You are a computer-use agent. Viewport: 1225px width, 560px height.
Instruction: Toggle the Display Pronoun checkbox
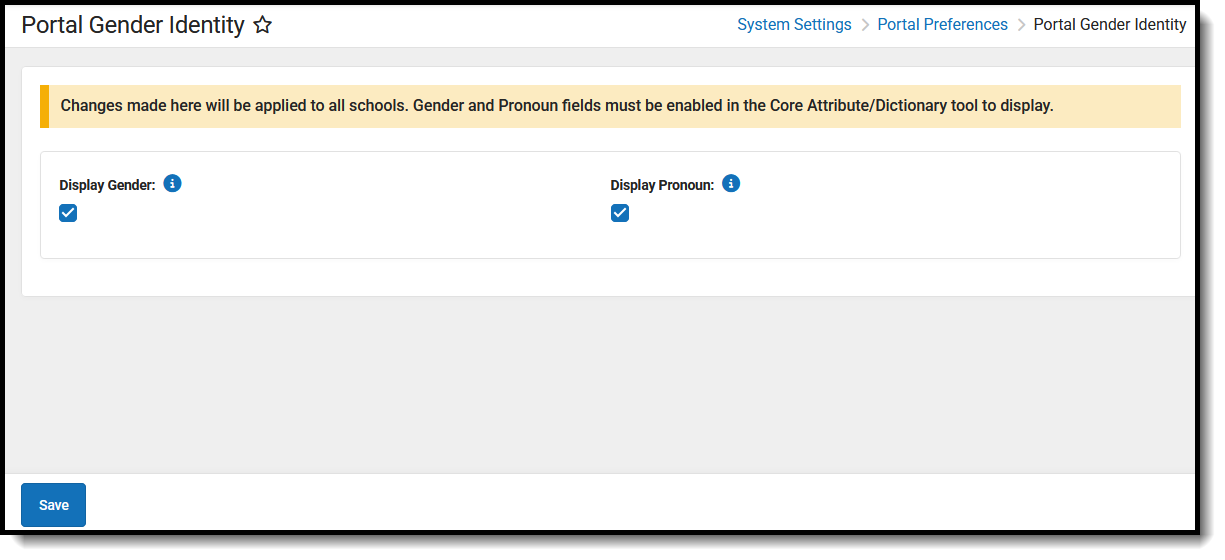[x=620, y=213]
